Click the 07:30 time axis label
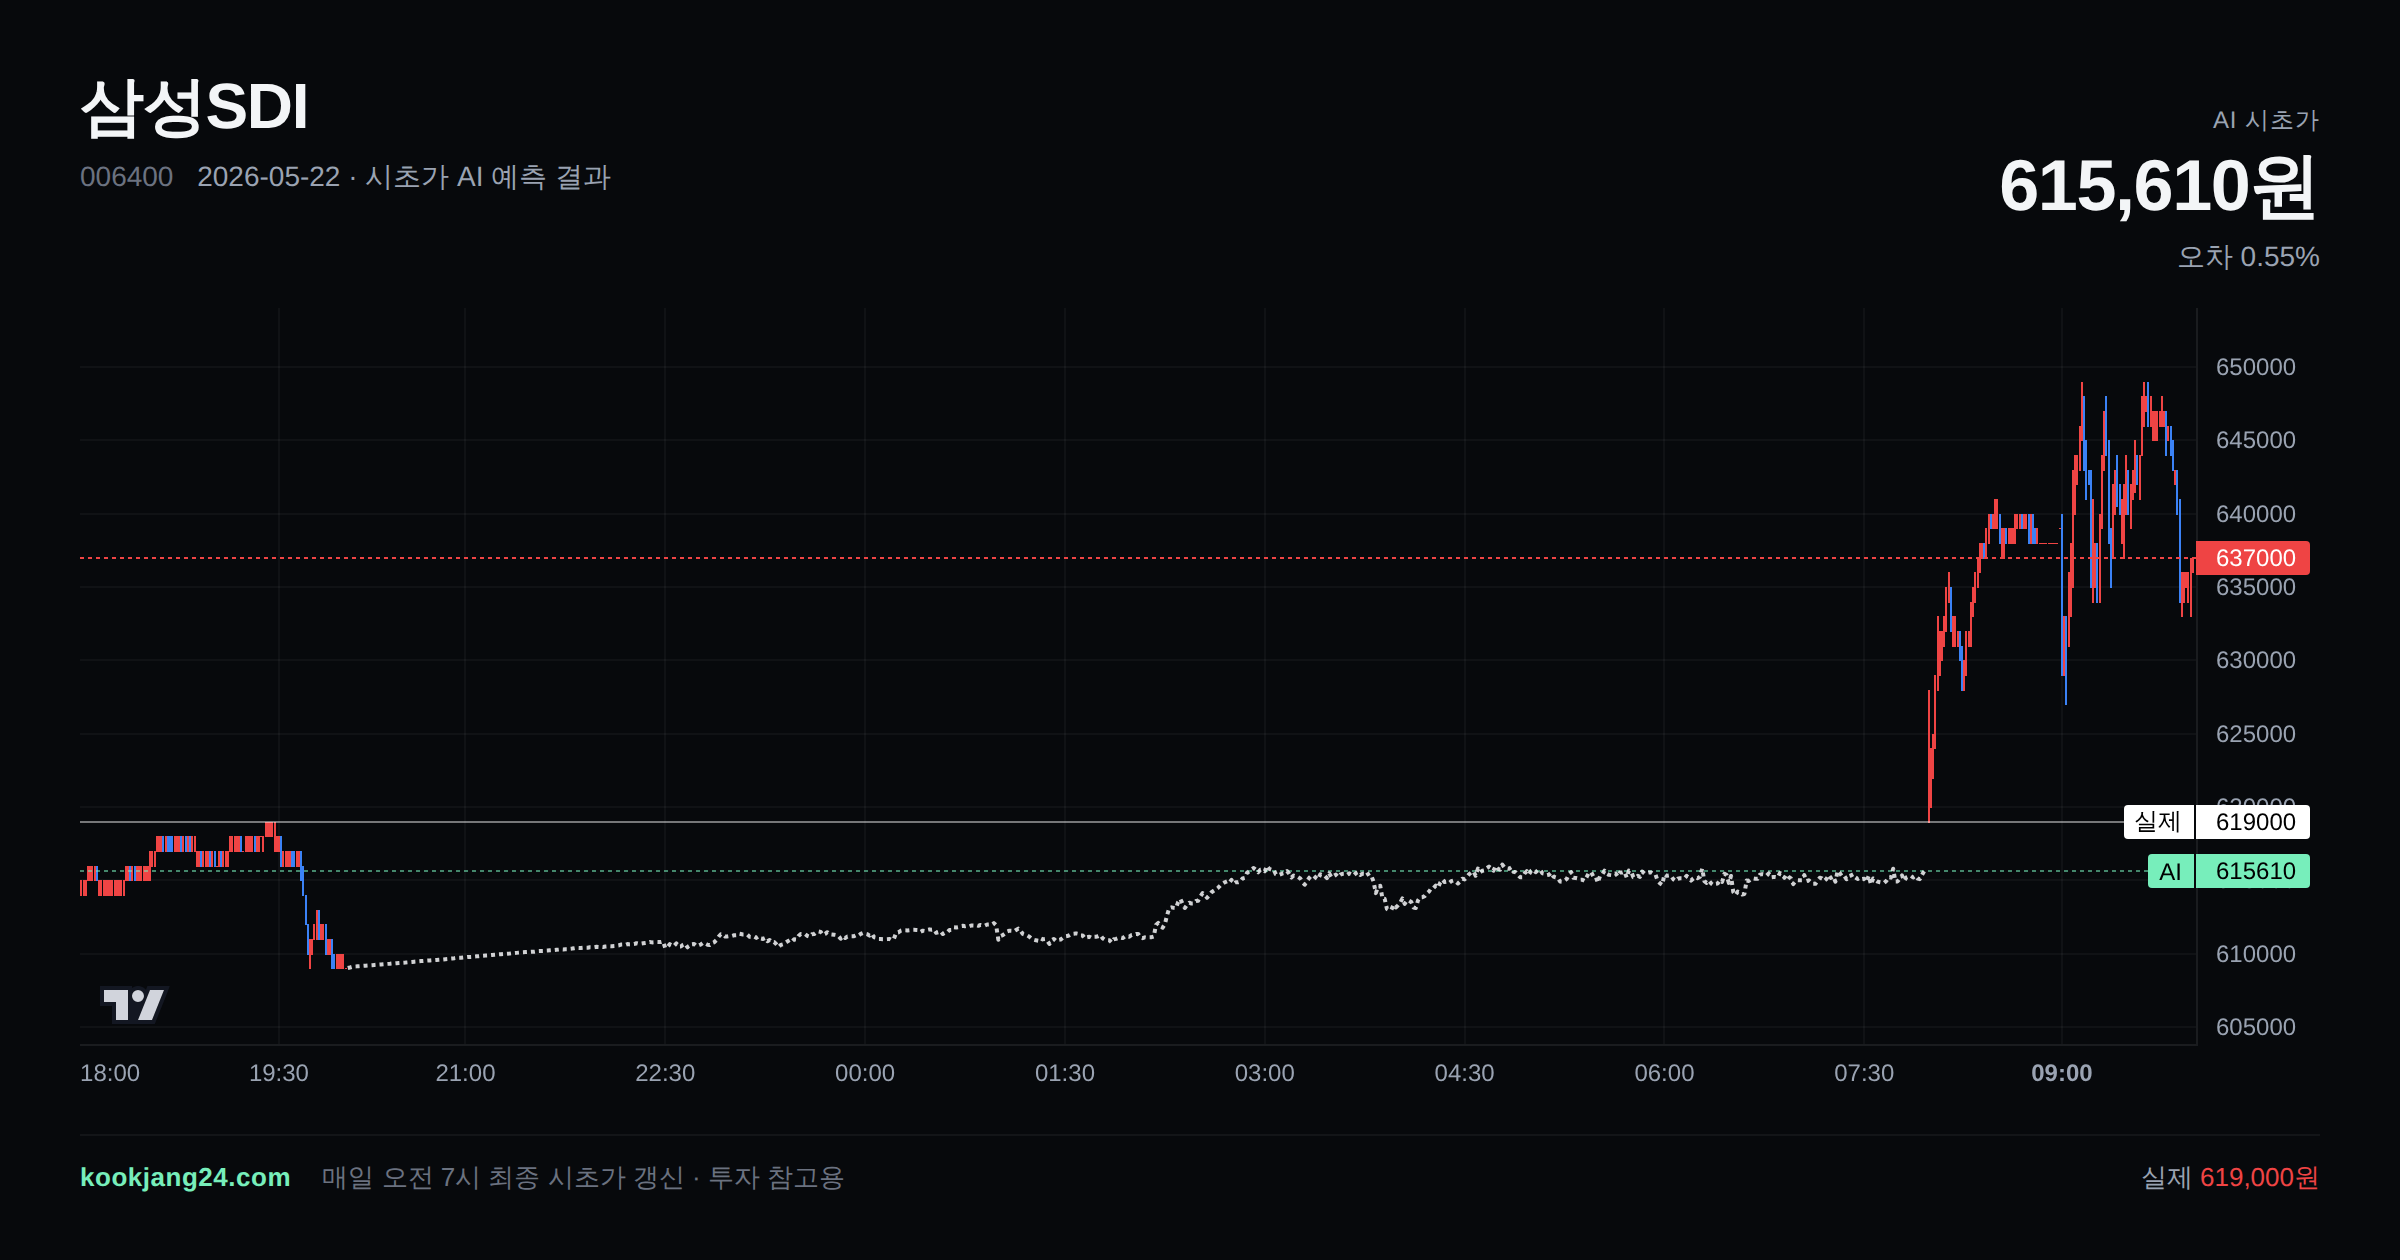The image size is (2400, 1260). click(x=1864, y=1073)
